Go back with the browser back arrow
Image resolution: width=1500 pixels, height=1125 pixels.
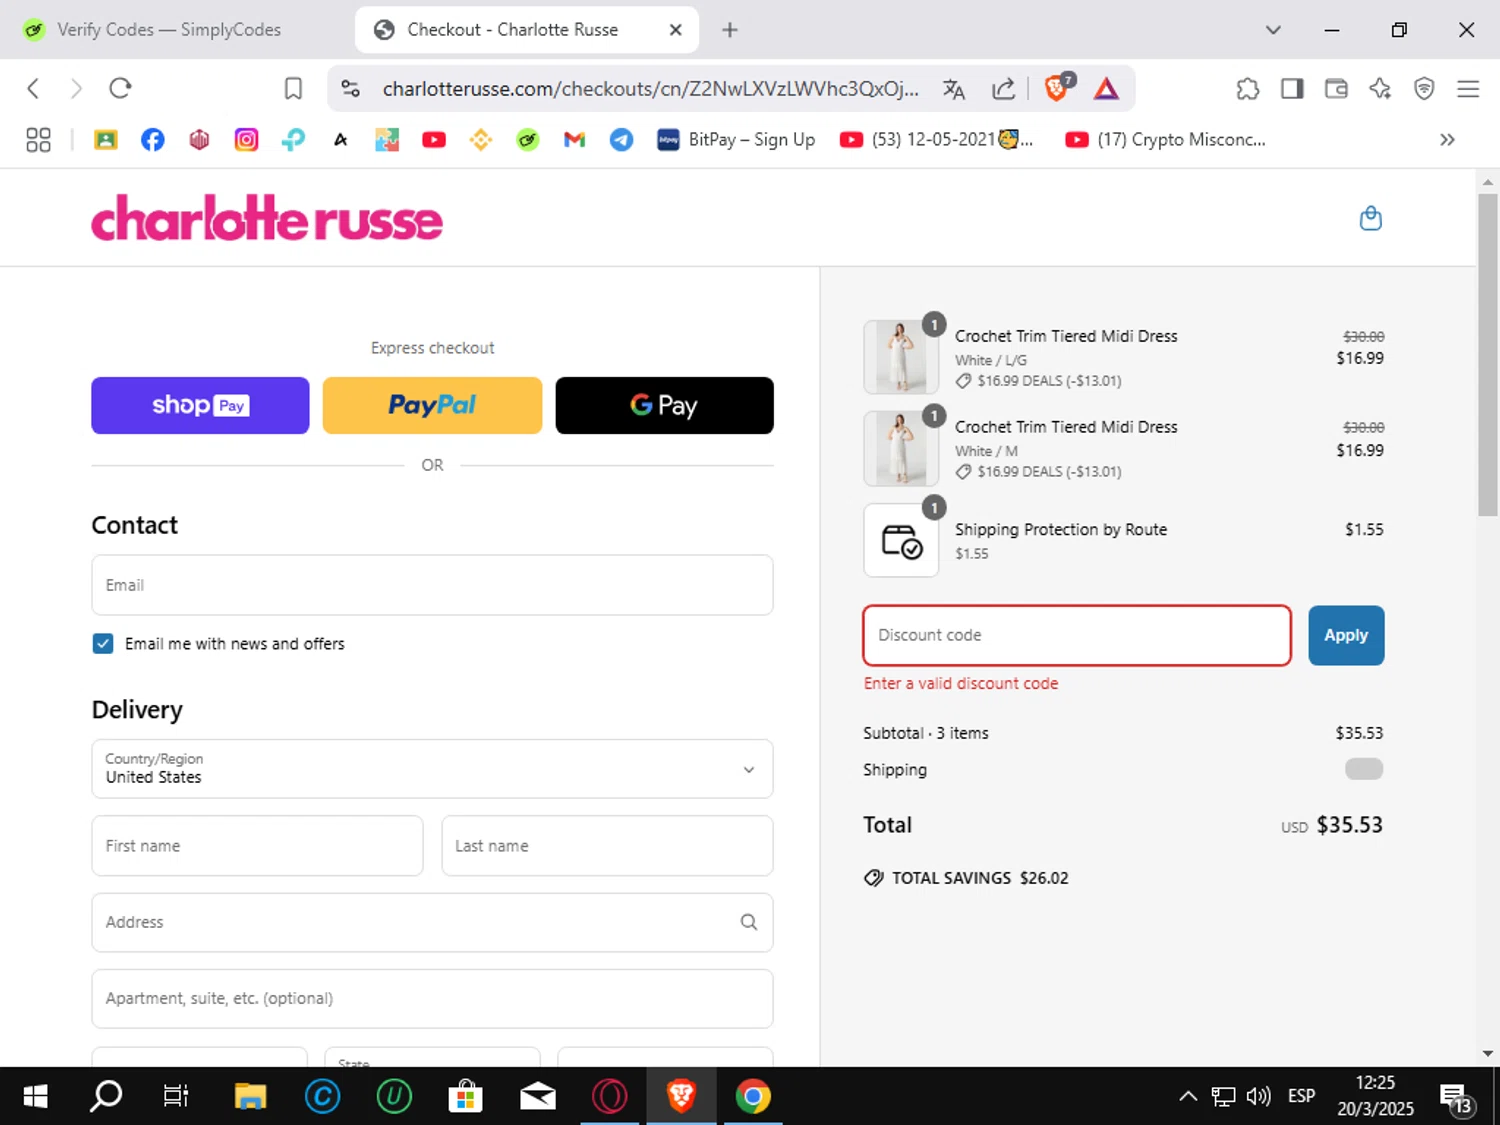tap(33, 88)
